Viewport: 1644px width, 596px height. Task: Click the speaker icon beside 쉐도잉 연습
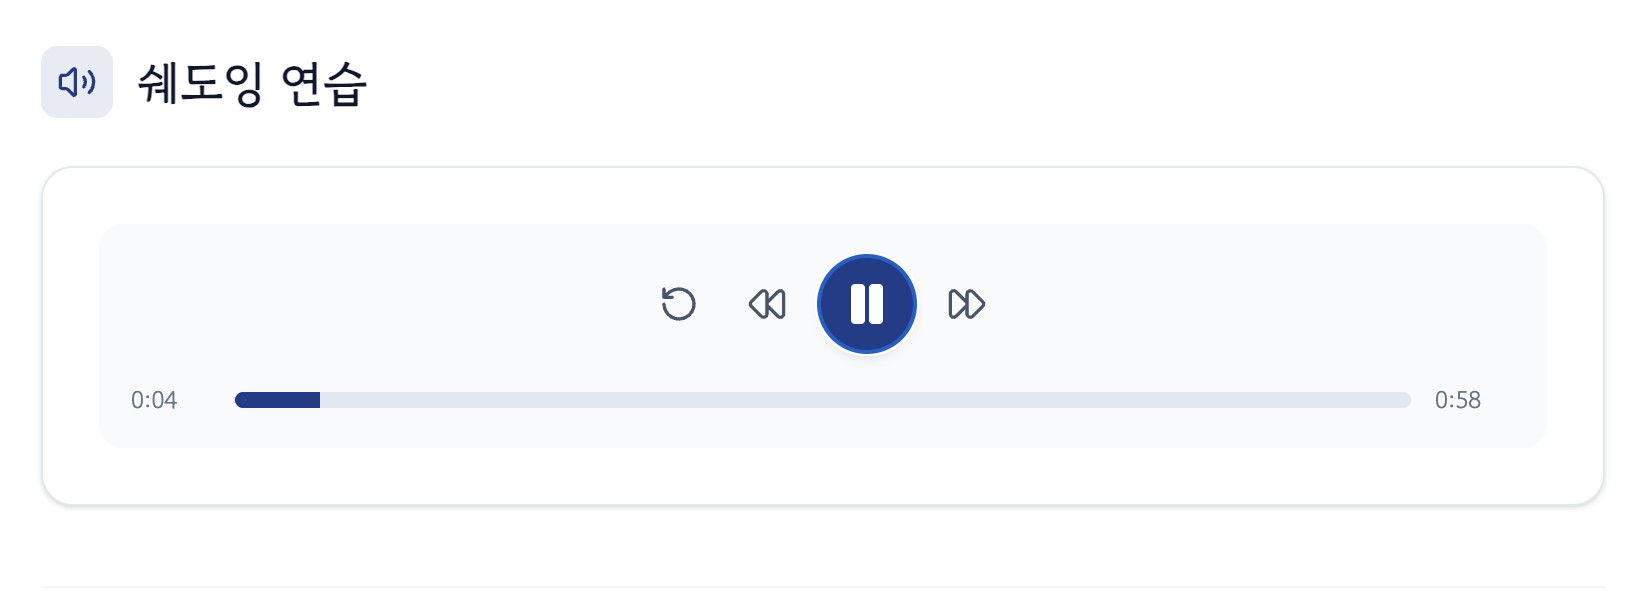(77, 82)
